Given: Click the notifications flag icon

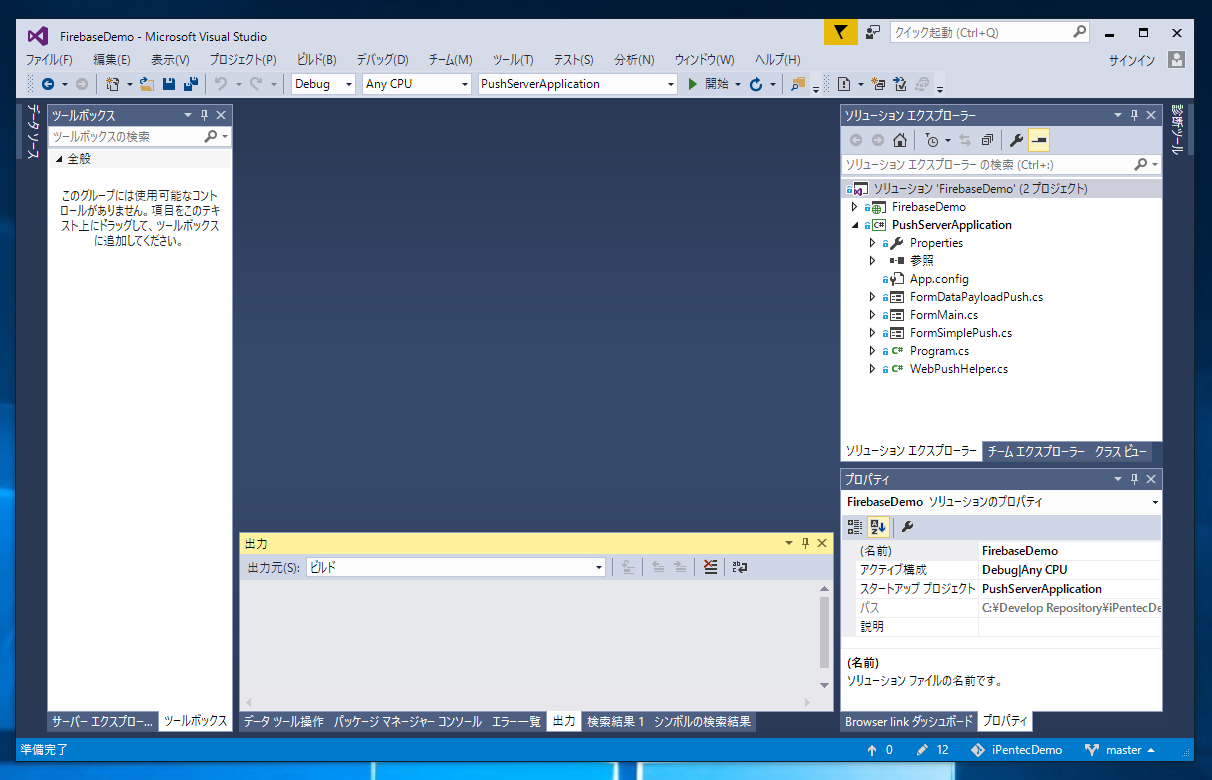Looking at the screenshot, I should coord(840,32).
